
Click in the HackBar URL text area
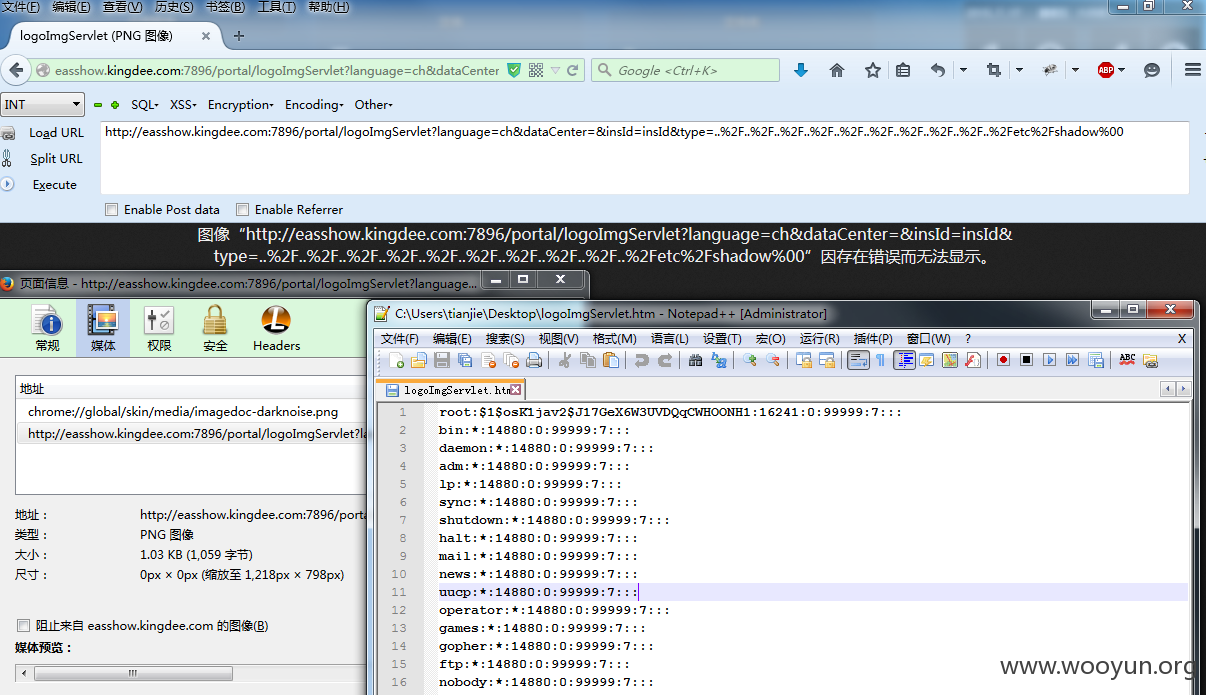pos(645,158)
